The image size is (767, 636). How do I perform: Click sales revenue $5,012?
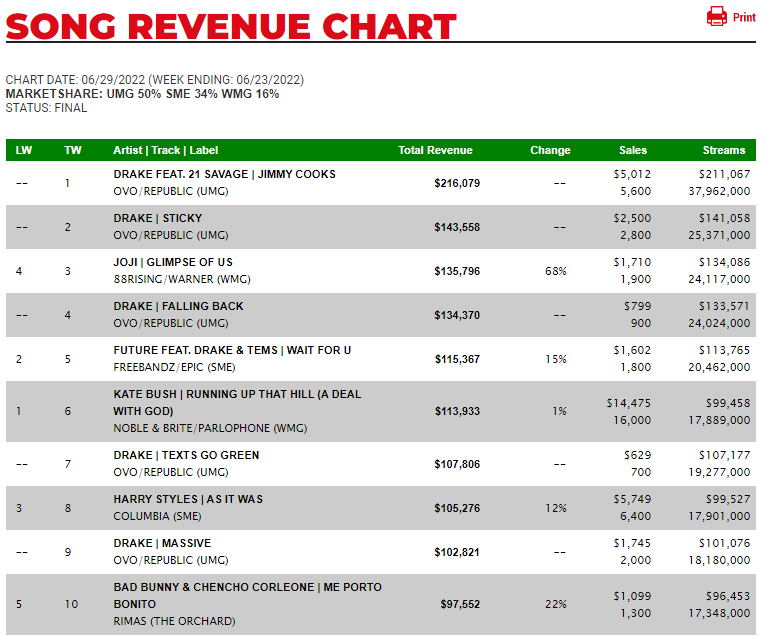(632, 174)
